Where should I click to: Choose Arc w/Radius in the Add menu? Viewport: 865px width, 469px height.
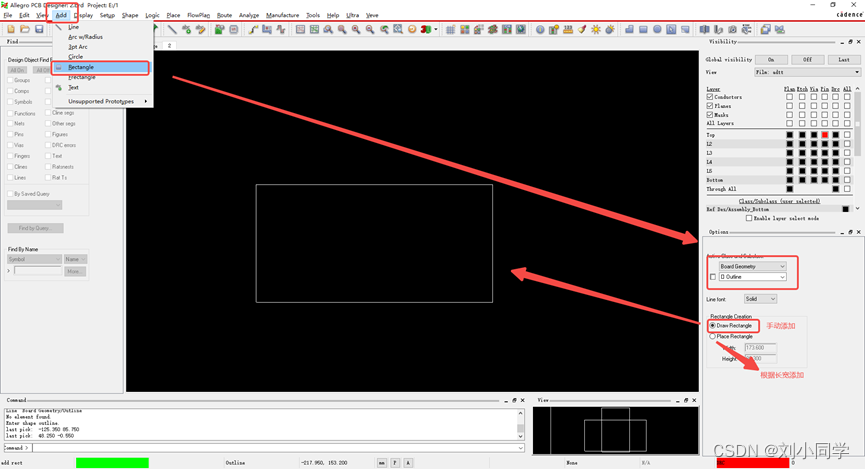85,37
